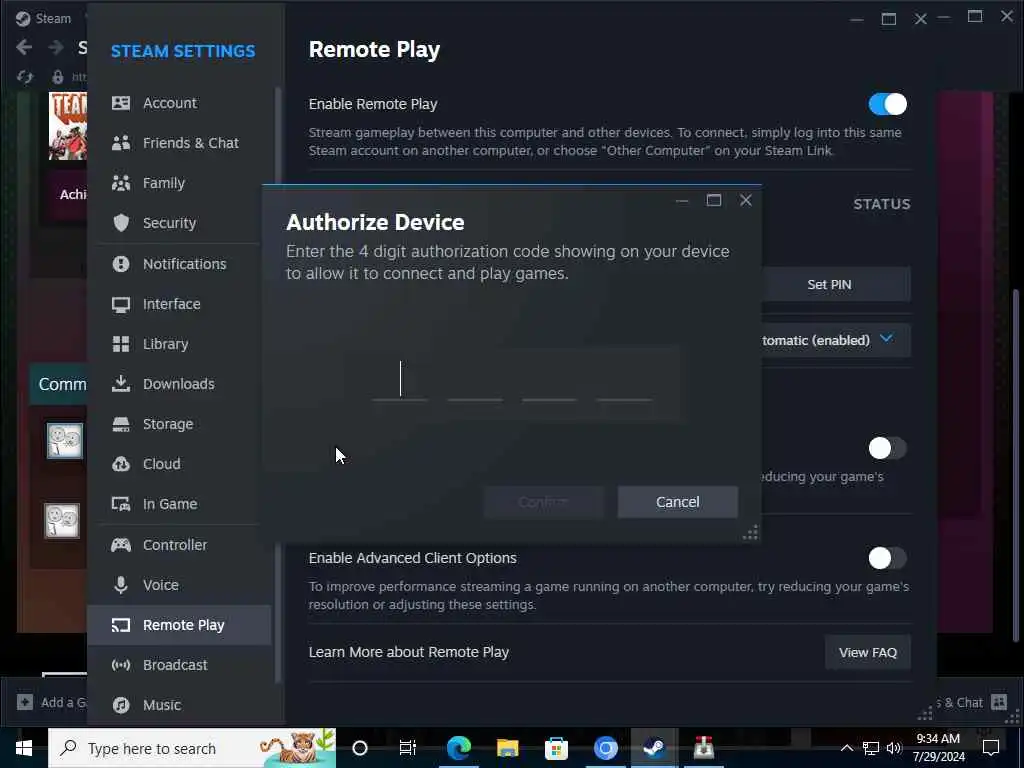Click the plus icon beside Add a Game

pyautogui.click(x=25, y=702)
